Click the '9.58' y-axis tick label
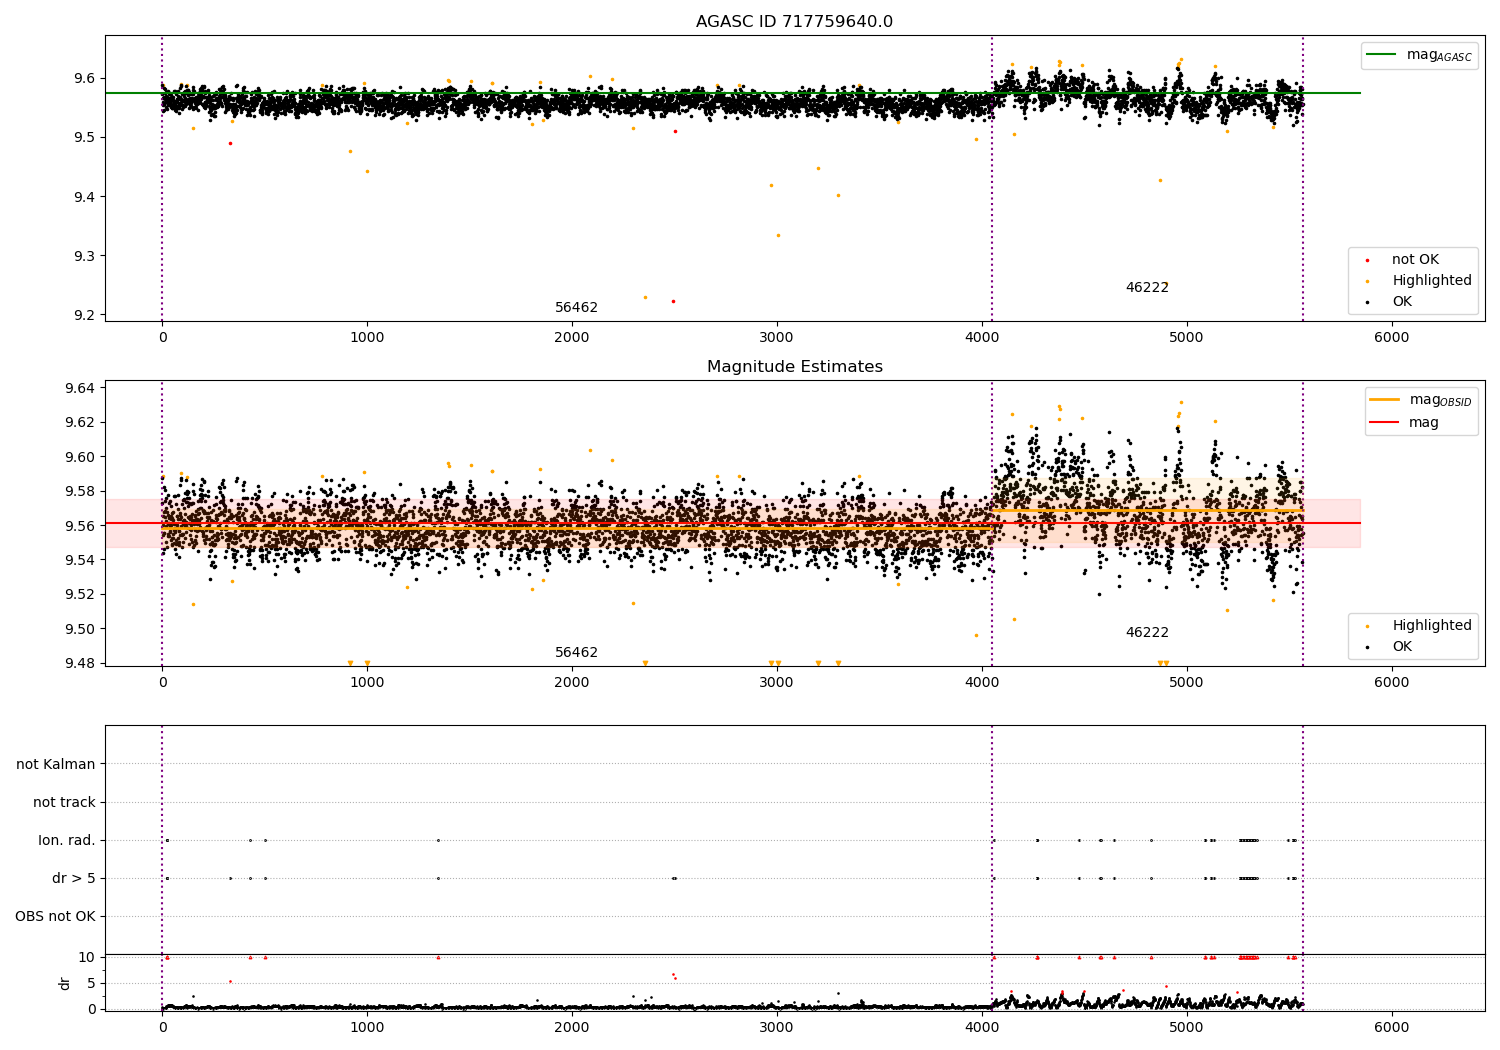The width and height of the screenshot is (1500, 1050). click(x=80, y=491)
